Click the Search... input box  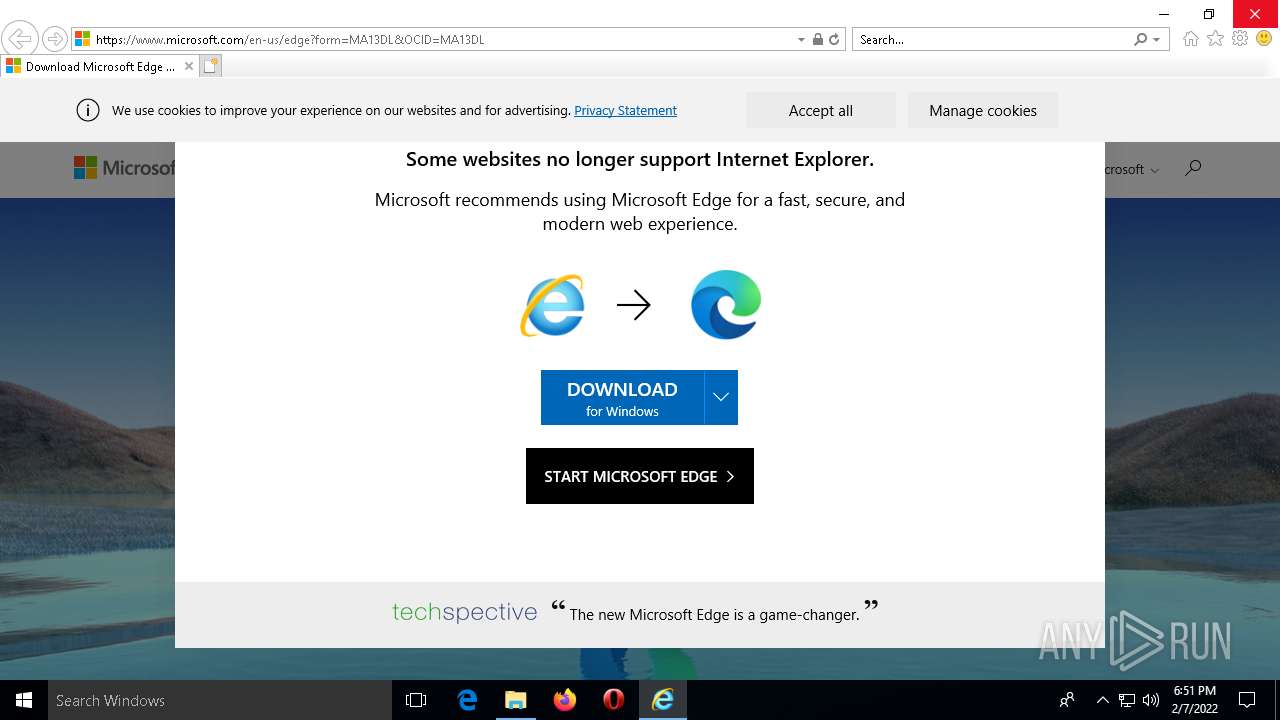[993, 40]
